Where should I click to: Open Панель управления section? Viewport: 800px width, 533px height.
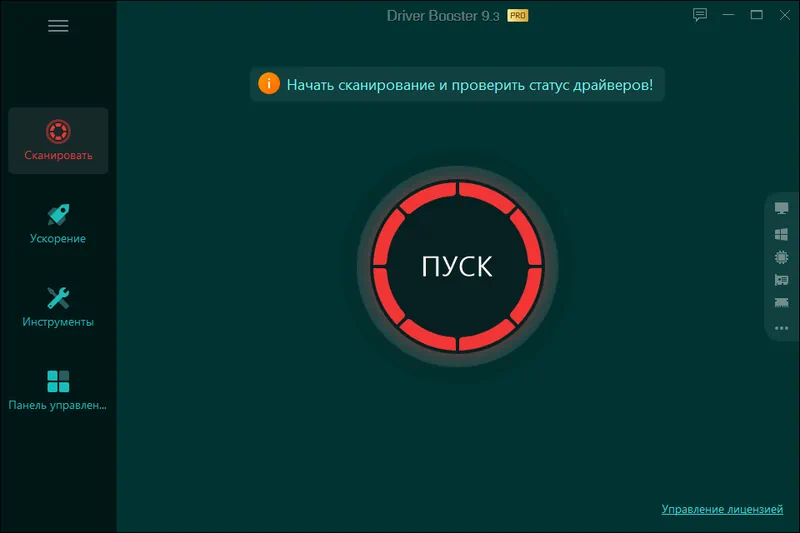point(58,390)
